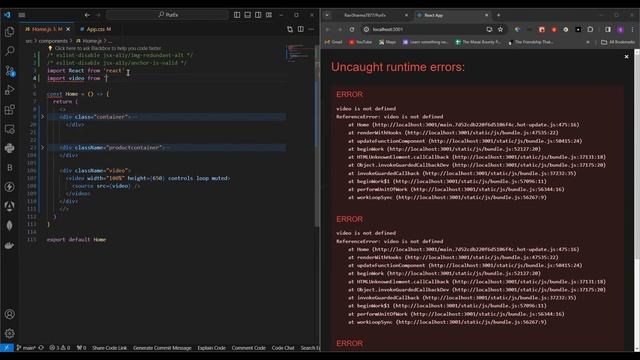Open VS Code hamburger menu
Viewport: 640px width, 360px height.
[x=22, y=15]
